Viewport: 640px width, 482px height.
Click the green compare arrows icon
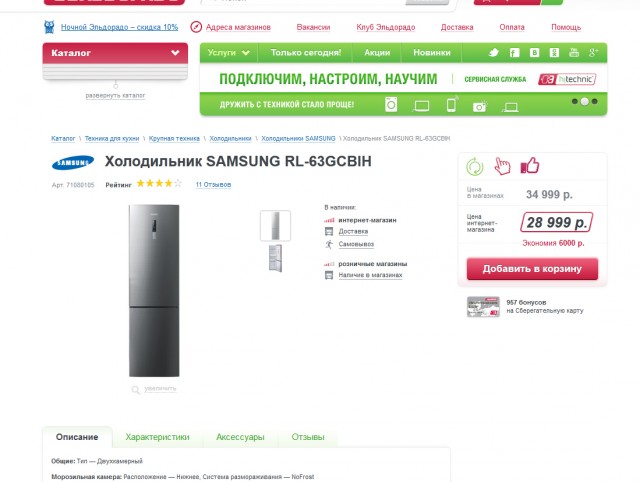pos(476,167)
